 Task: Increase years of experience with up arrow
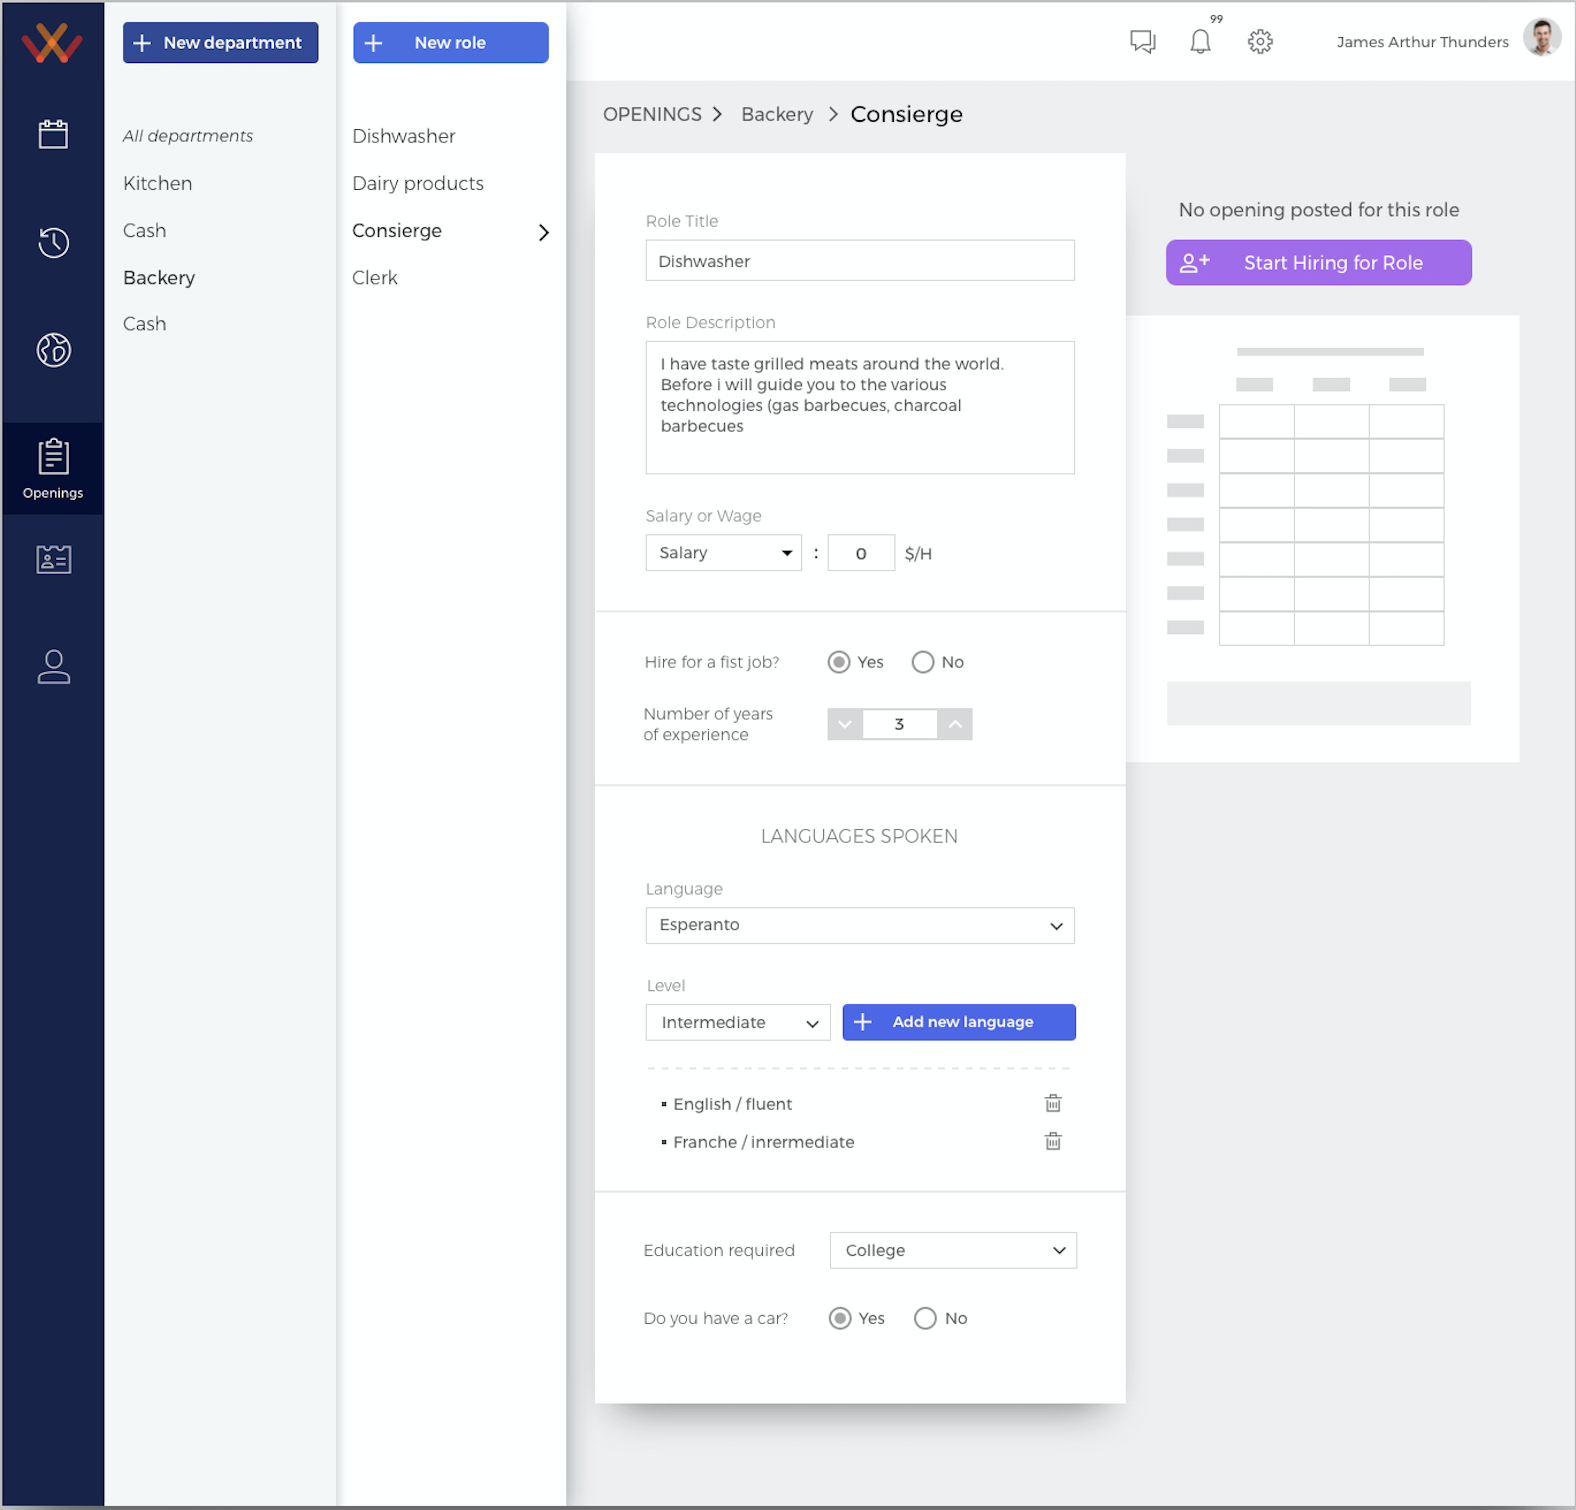955,724
